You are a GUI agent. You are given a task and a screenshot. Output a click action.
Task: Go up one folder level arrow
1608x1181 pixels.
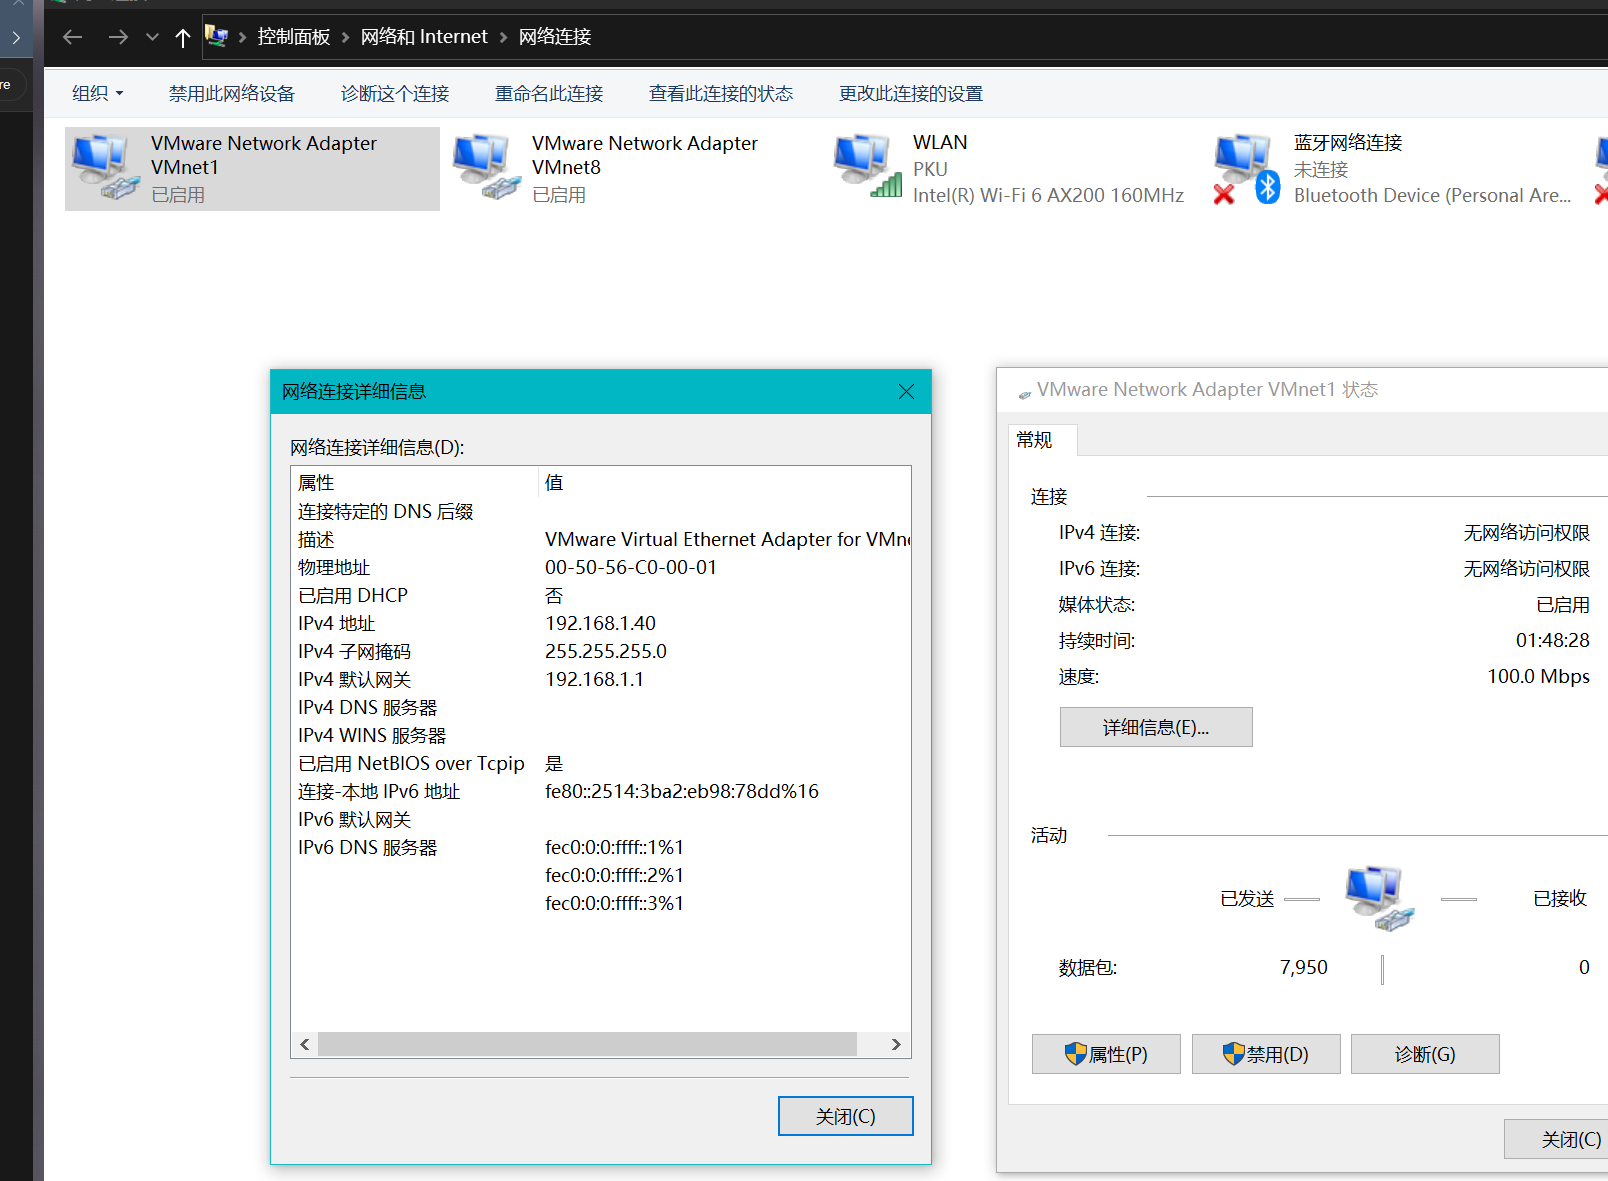(182, 37)
